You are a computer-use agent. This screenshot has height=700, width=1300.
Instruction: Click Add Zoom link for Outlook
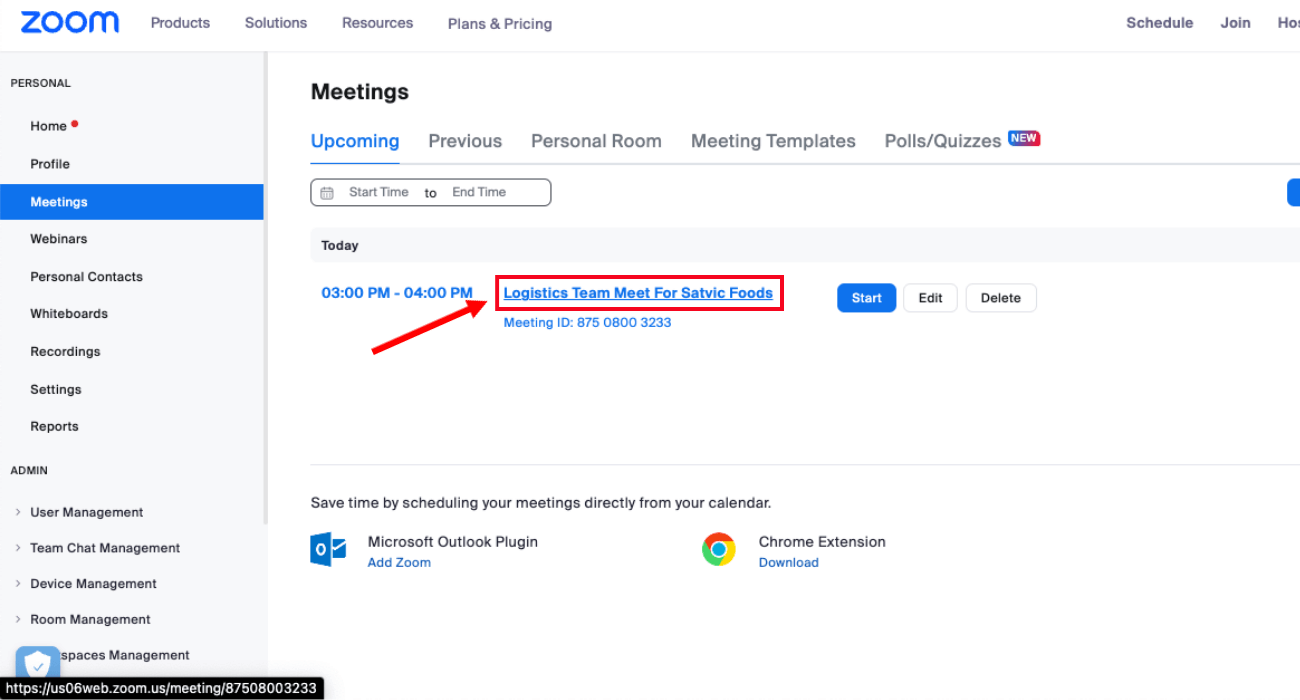point(399,563)
